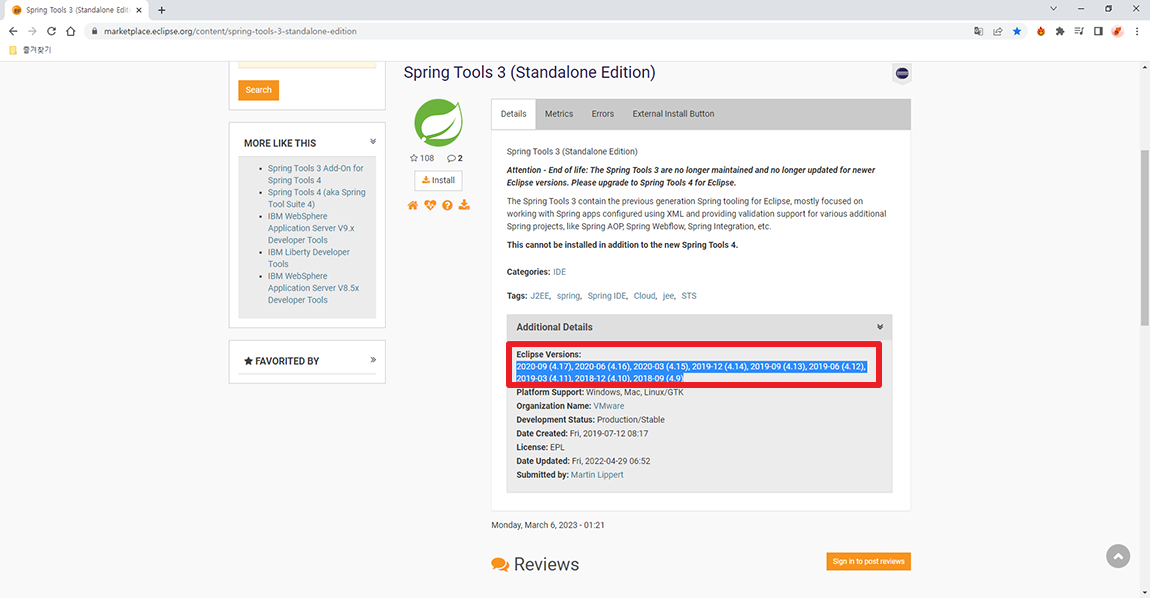Open the Chrome profile avatar
1150x598 pixels.
coord(1117,32)
